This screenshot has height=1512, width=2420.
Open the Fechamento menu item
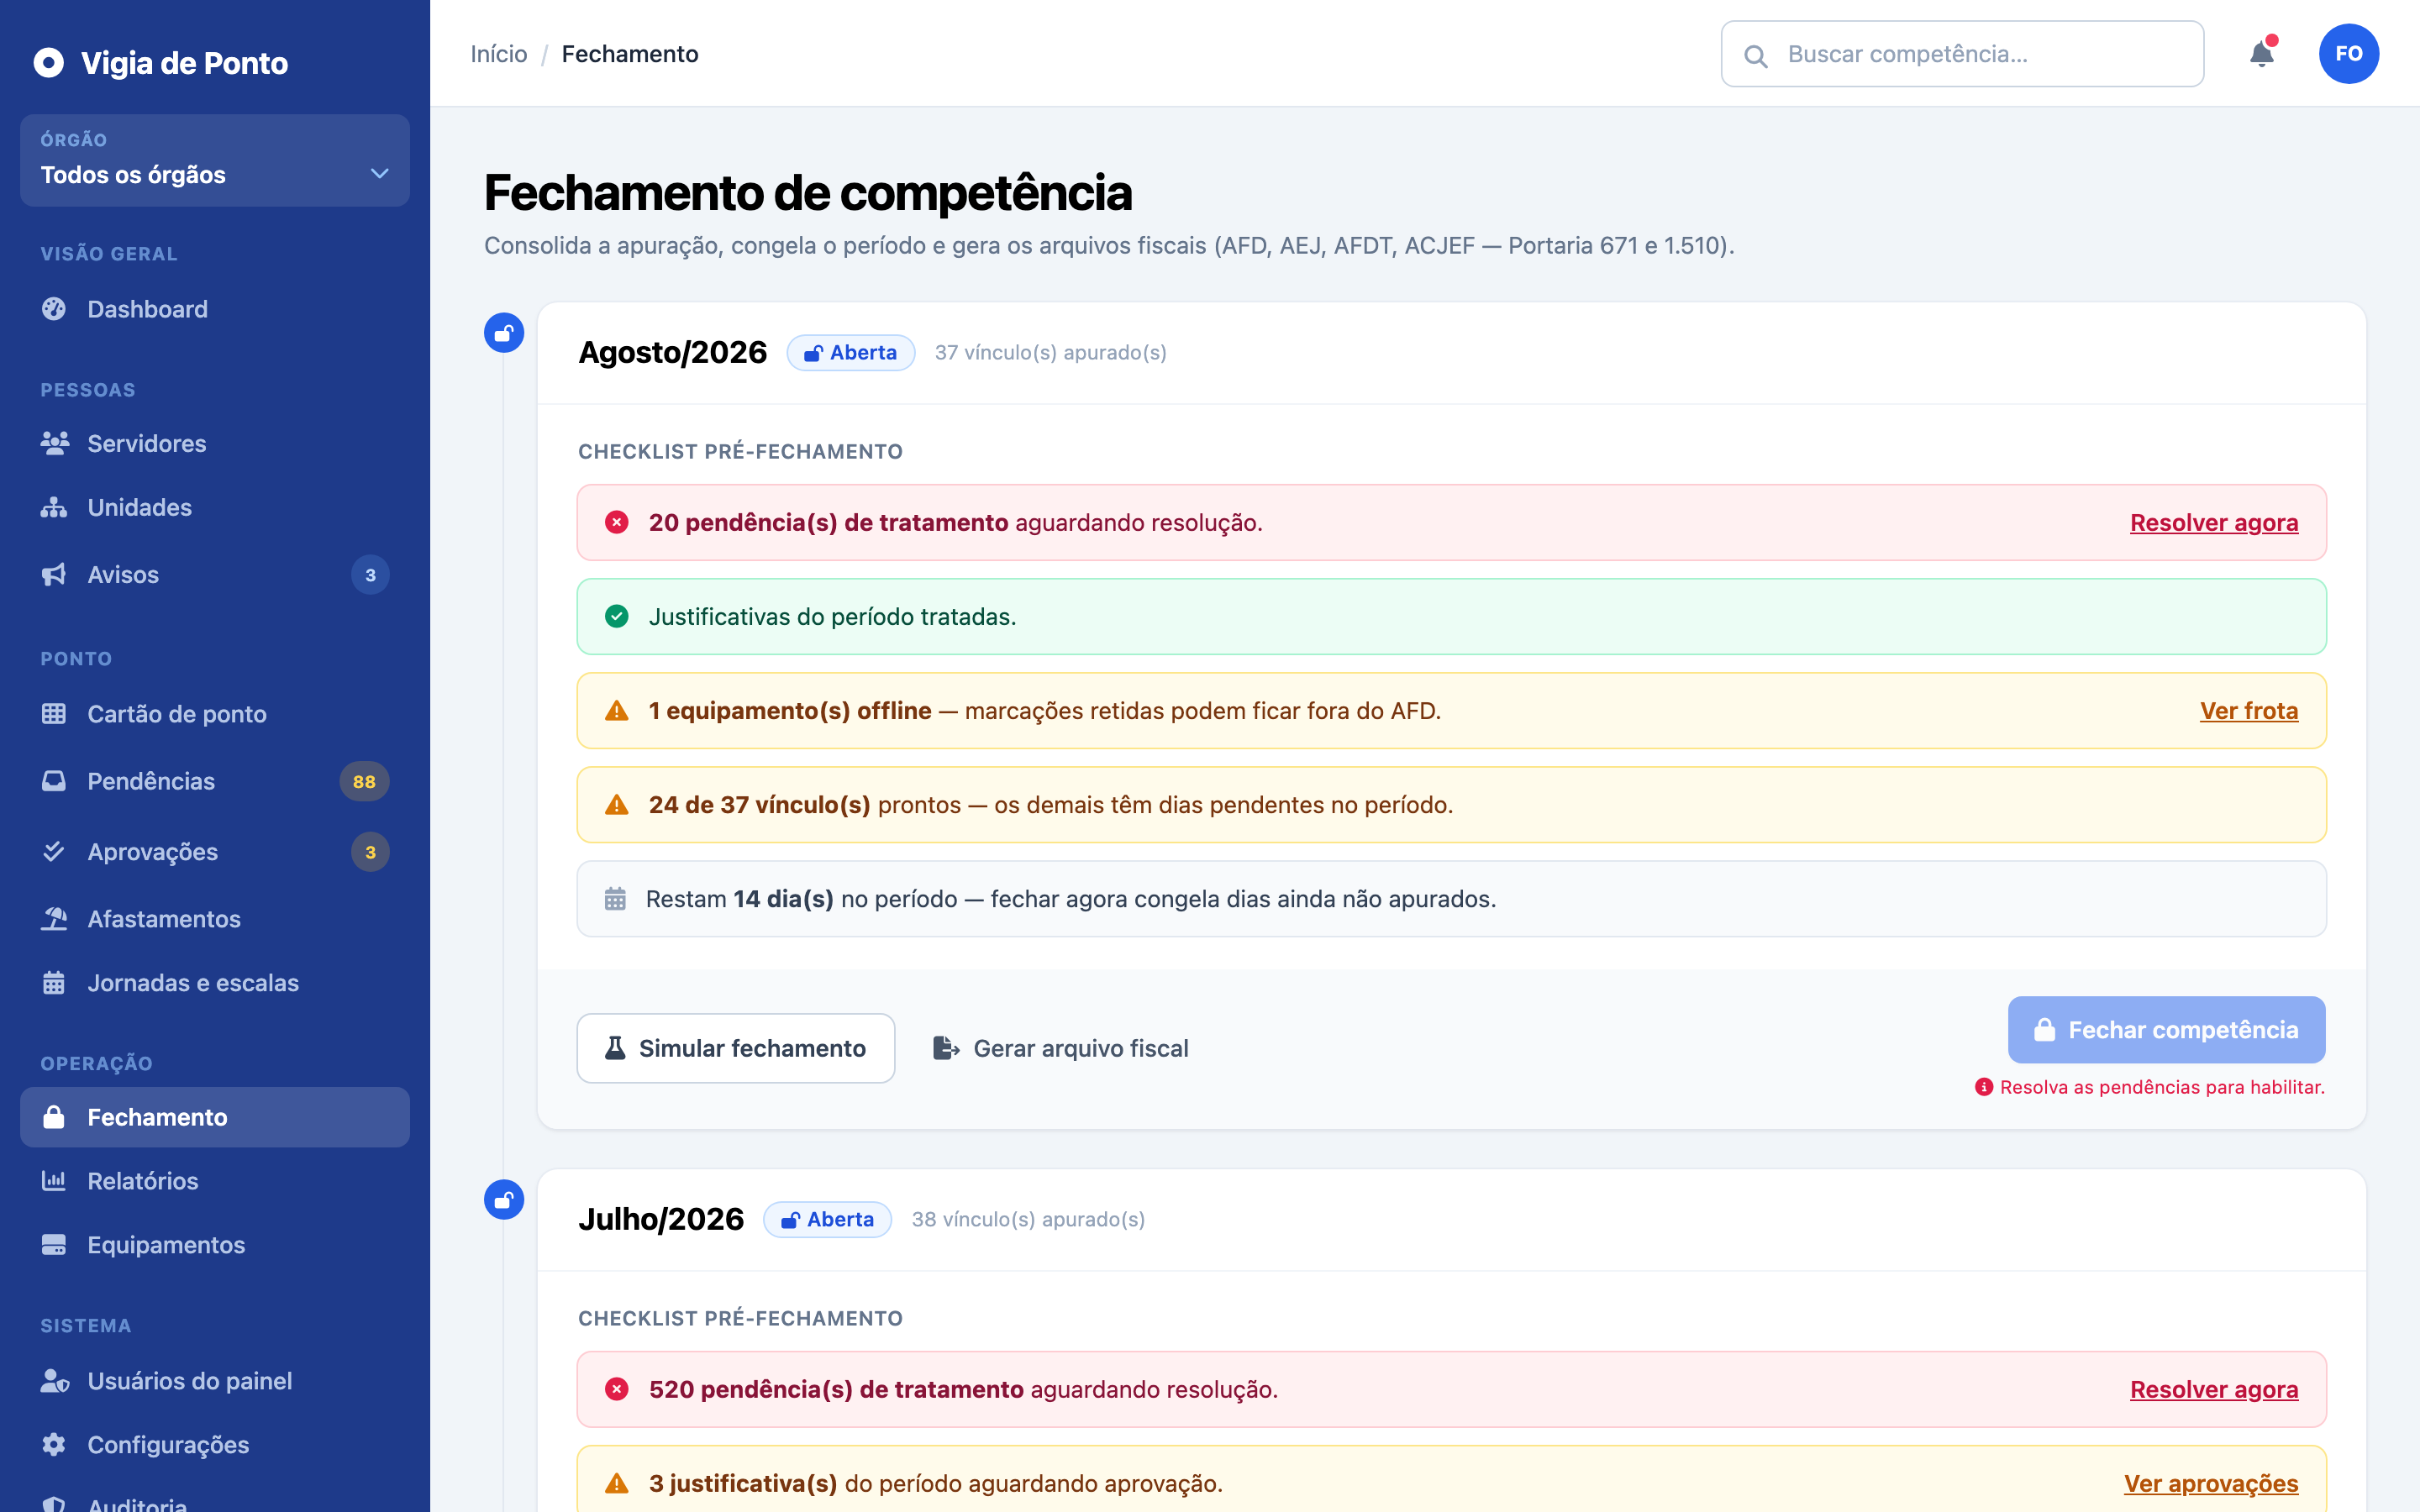pos(215,1117)
